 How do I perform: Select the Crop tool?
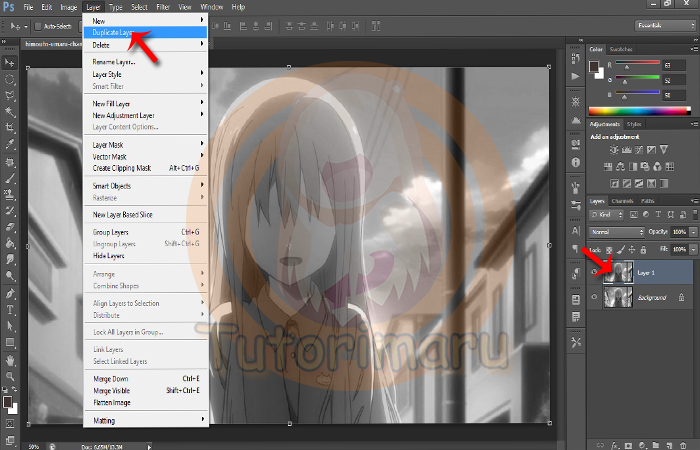[x=9, y=128]
